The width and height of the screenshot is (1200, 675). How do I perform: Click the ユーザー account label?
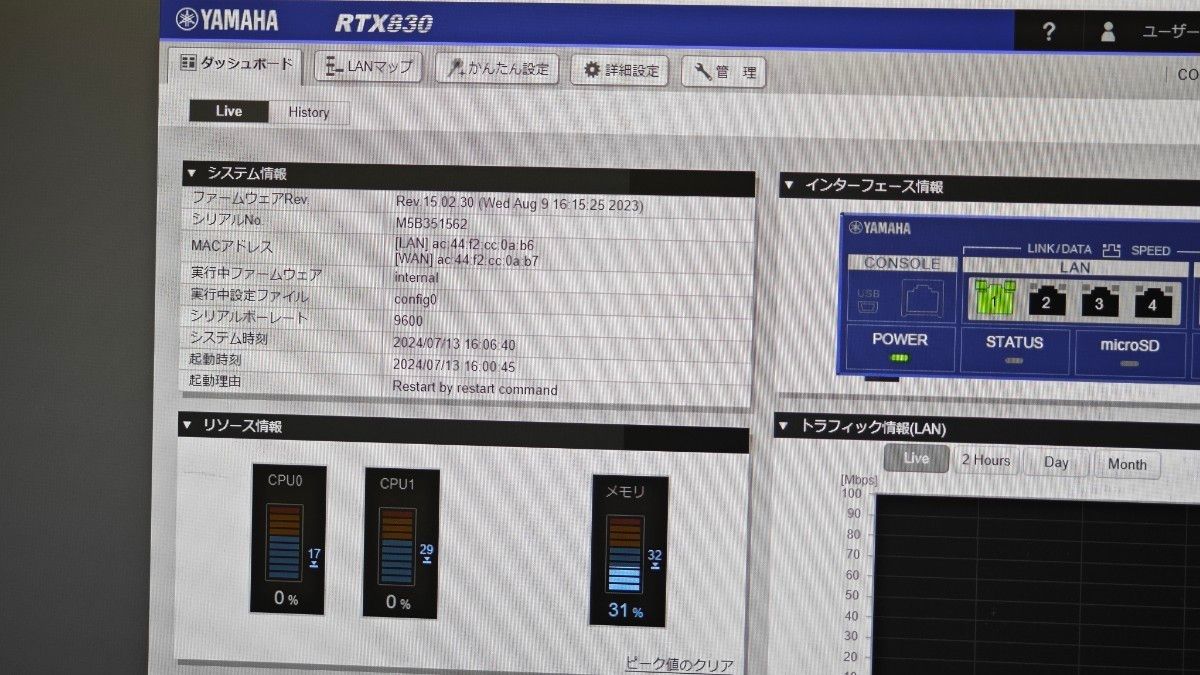pyautogui.click(x=1171, y=32)
